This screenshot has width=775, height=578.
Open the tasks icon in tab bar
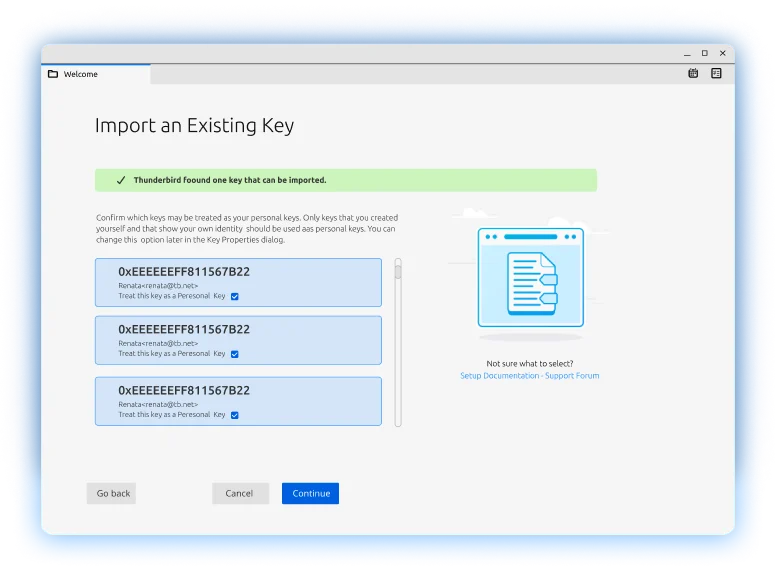click(716, 74)
